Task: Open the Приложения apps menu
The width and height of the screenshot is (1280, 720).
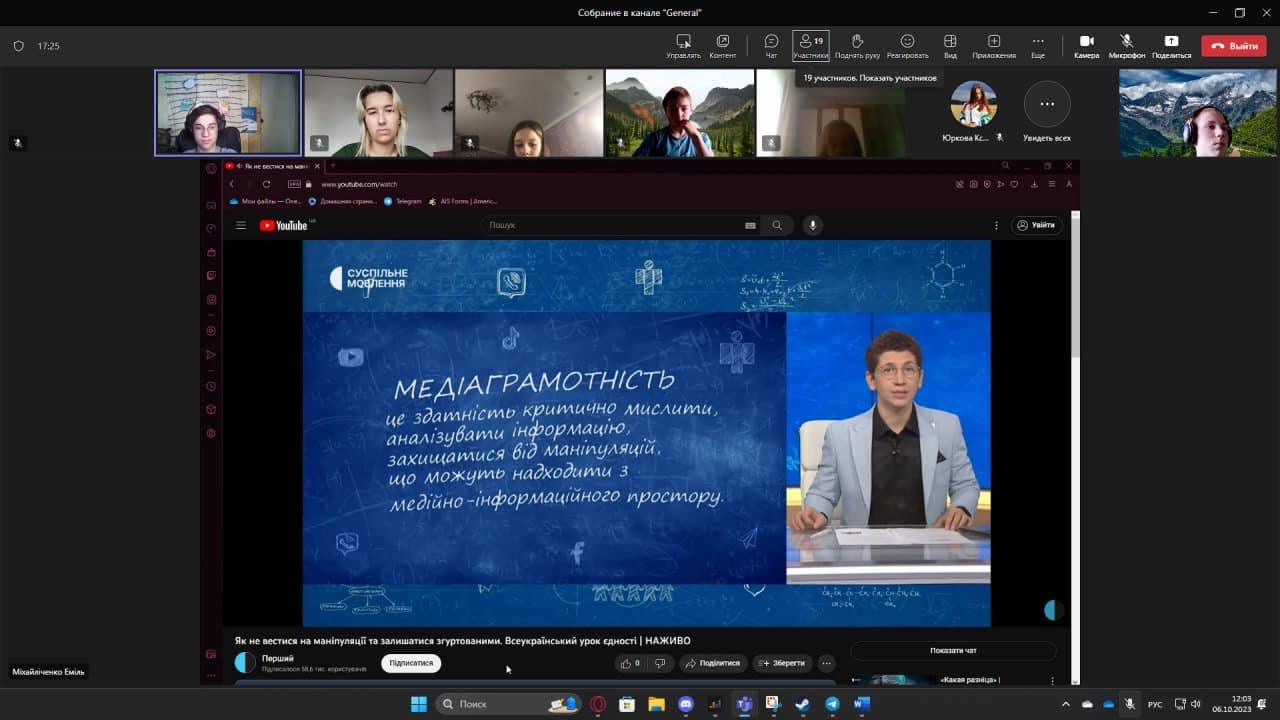Action: (x=994, y=46)
